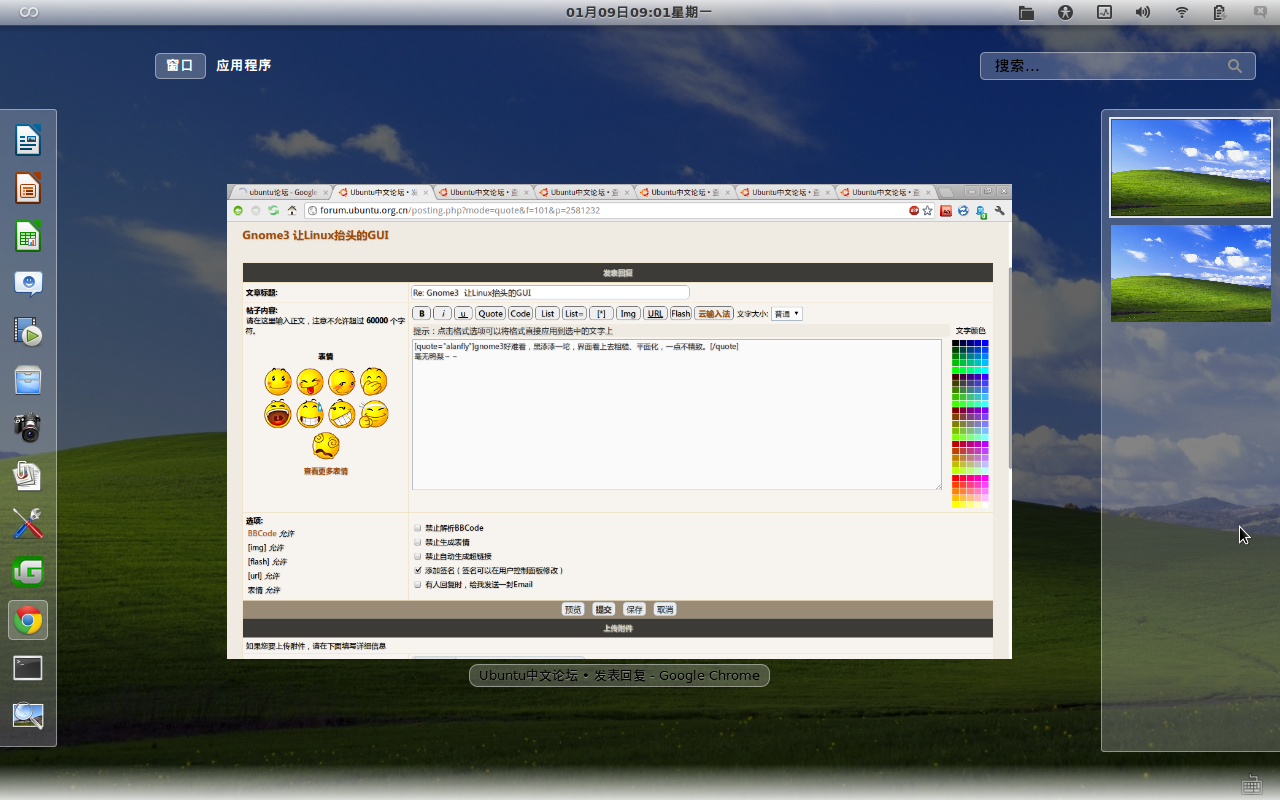Open the screwdriver-and-wrench tools dash icon
Screen dimensions: 1280x800
(28, 524)
